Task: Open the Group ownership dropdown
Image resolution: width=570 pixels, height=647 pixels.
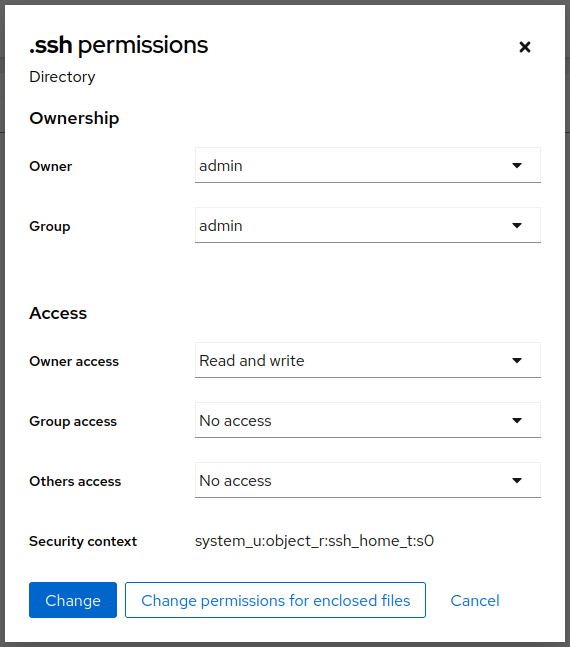Action: tap(368, 225)
